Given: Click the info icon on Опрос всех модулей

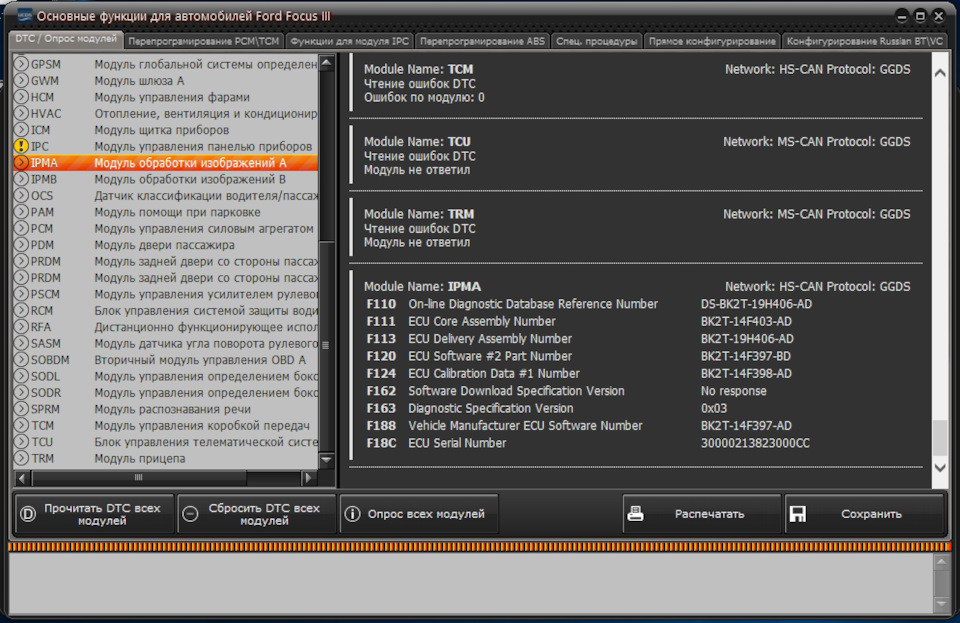Looking at the screenshot, I should click(x=352, y=514).
